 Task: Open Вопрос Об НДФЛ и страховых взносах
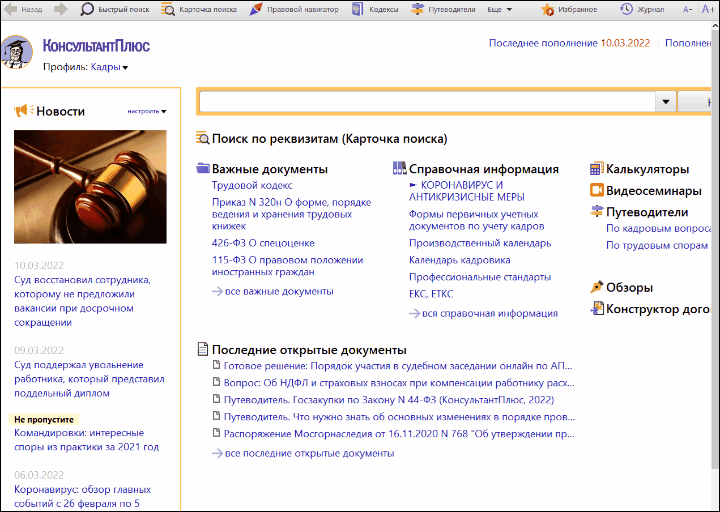(x=399, y=383)
